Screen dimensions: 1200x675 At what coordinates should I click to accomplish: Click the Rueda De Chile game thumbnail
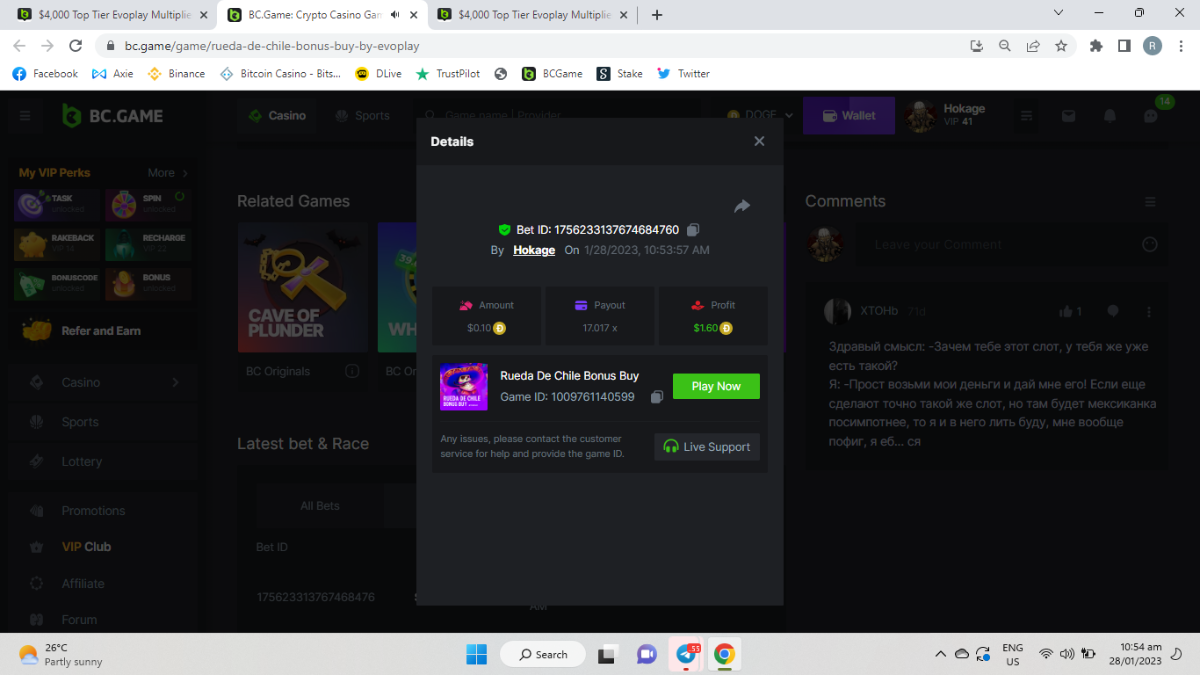click(464, 387)
